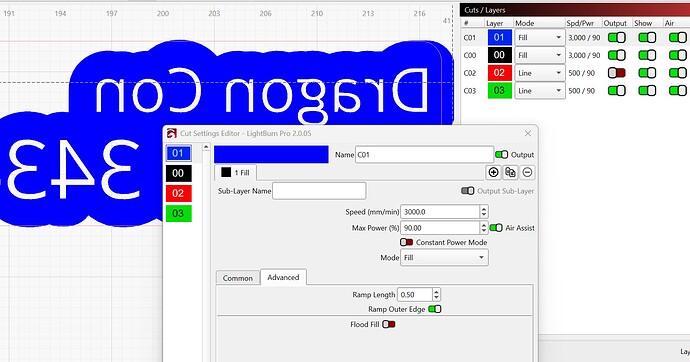Toggle Output for C03 row in Cuts panel
This screenshot has height=362, width=690.
click(x=617, y=91)
